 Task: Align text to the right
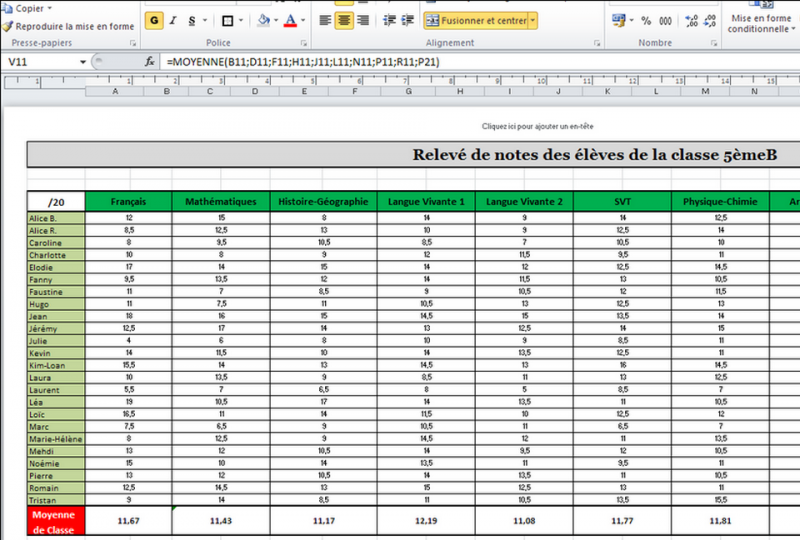click(365, 20)
